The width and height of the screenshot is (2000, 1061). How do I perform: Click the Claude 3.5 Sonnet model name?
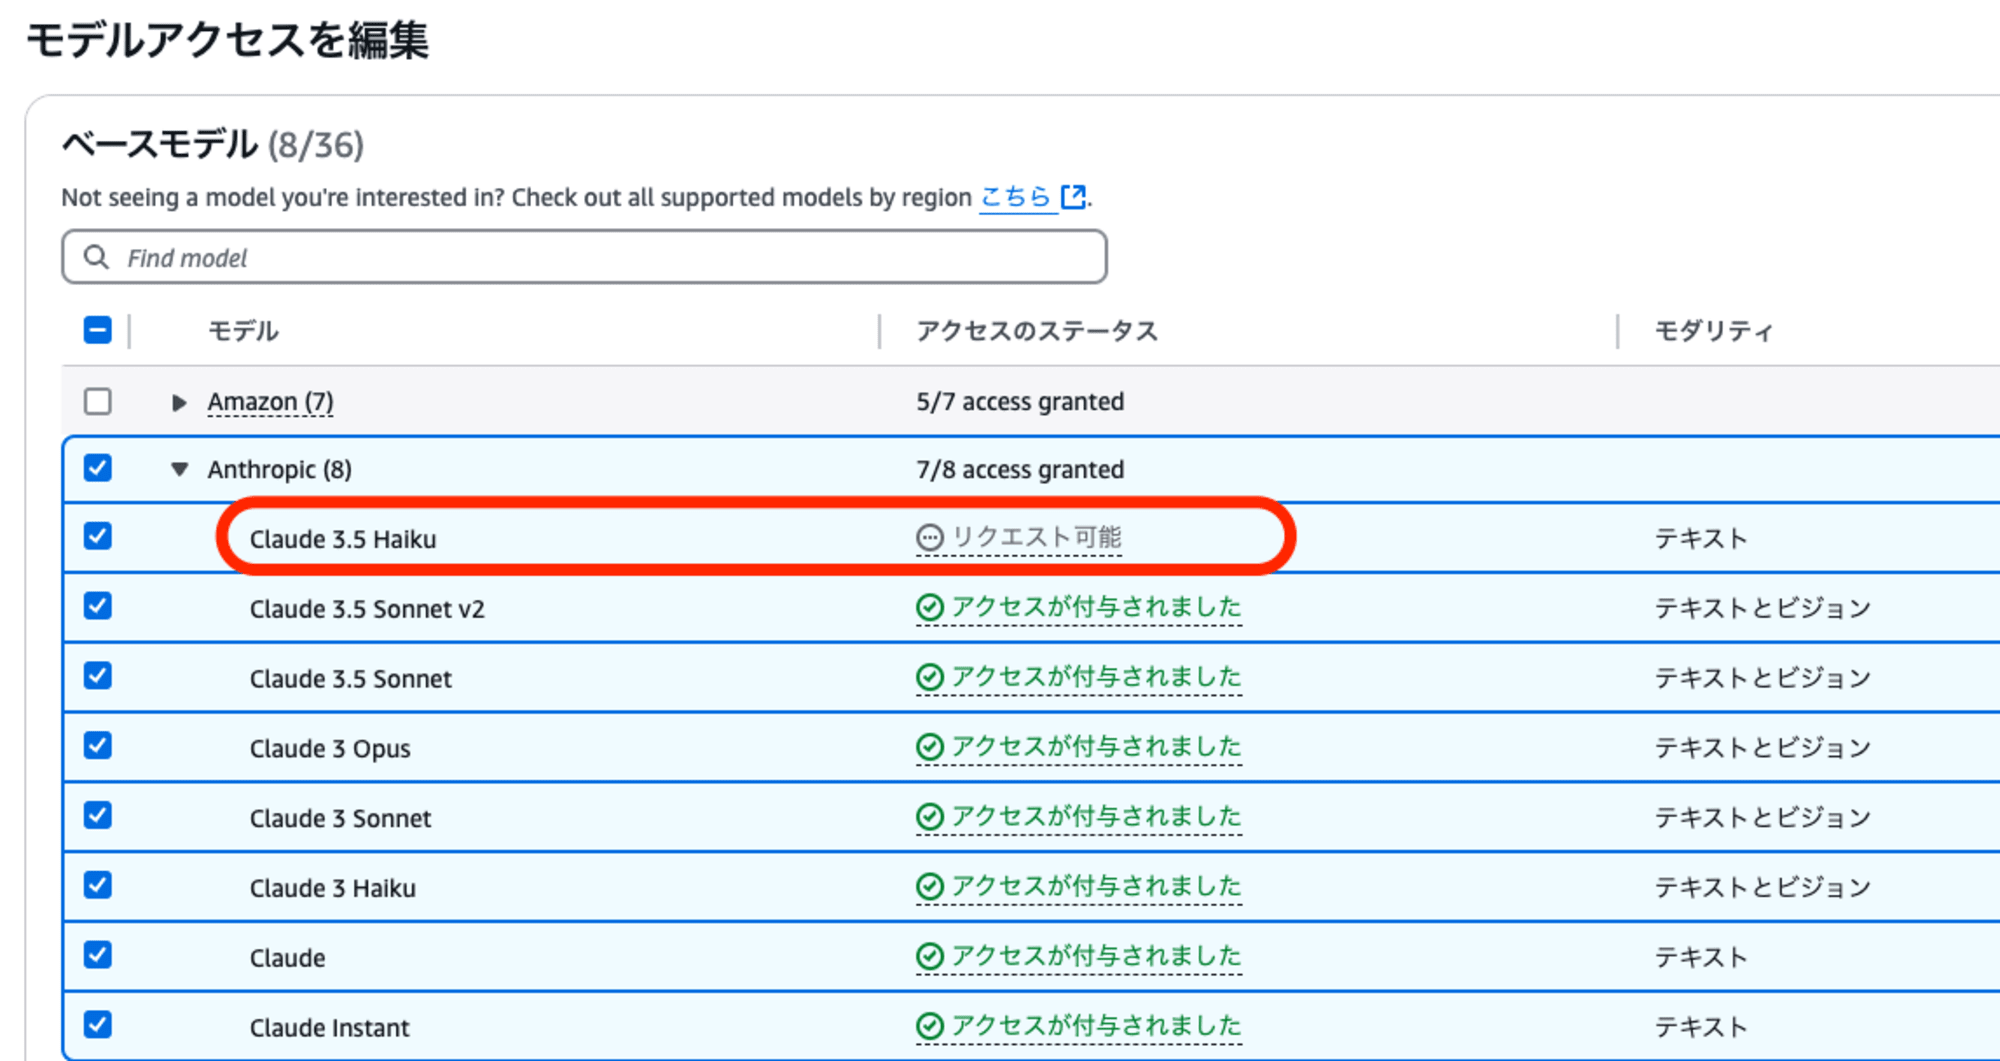[351, 679]
